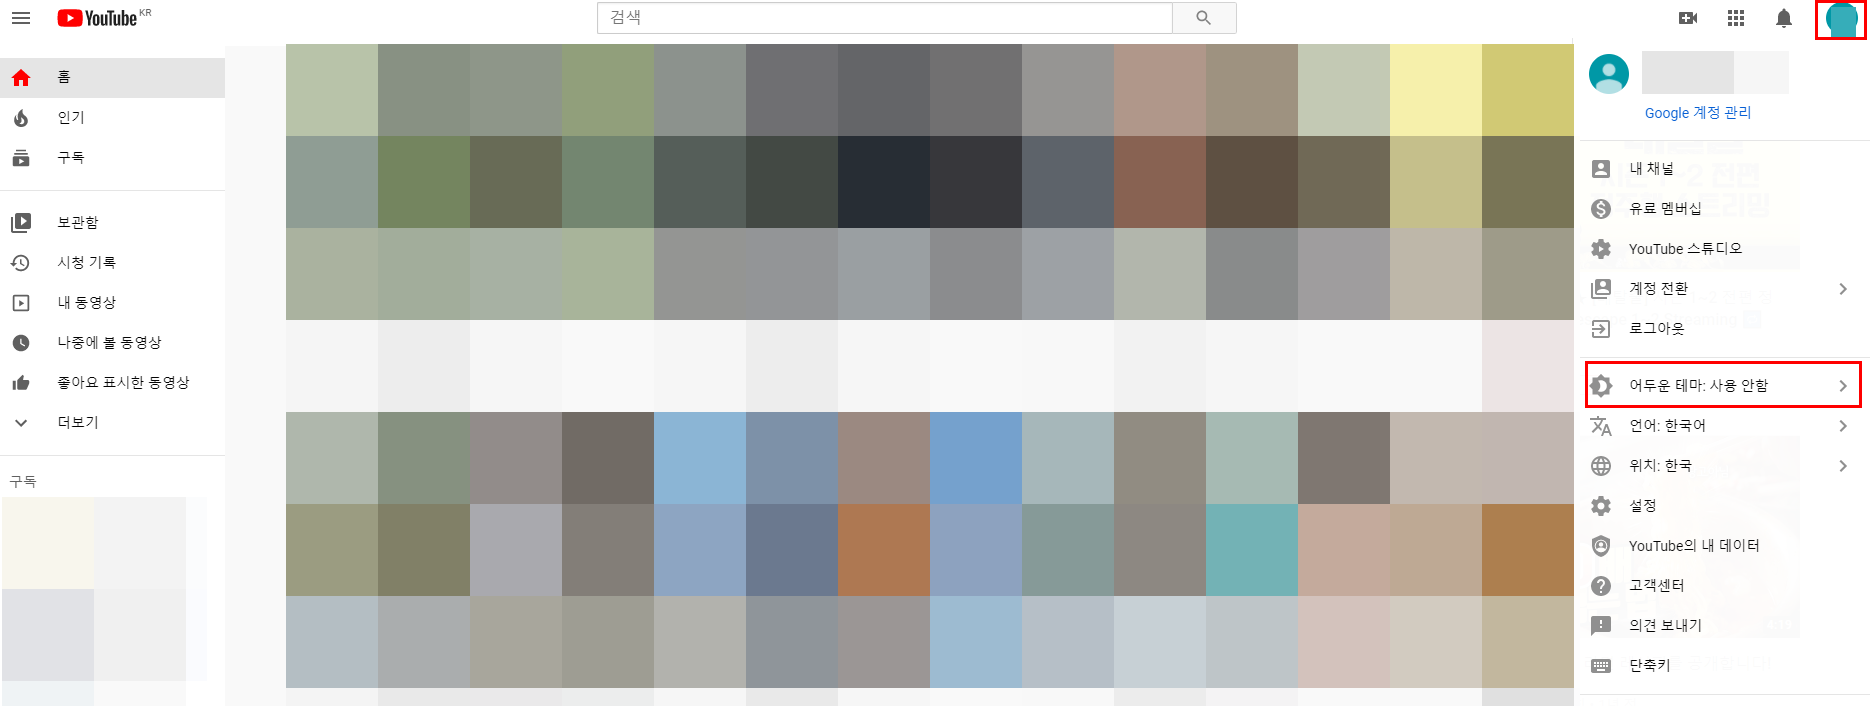Click the profile picture in account menu

point(1609,74)
